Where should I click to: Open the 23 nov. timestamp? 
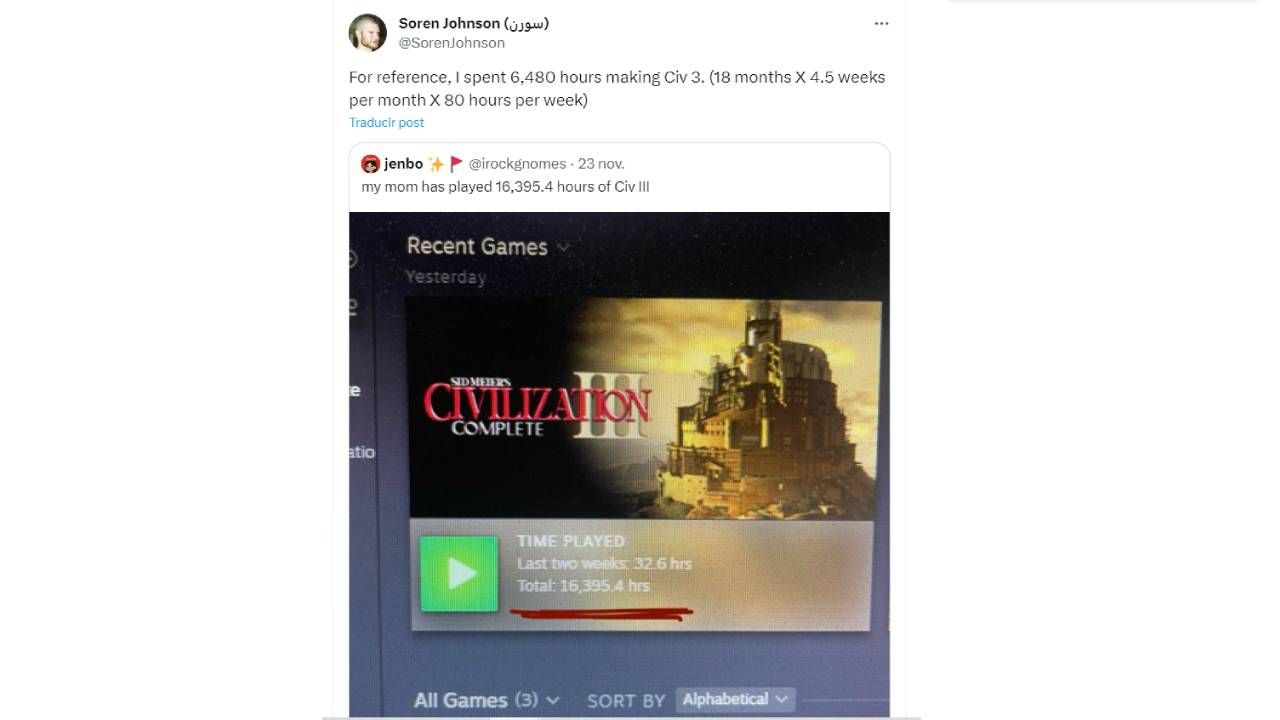point(601,164)
